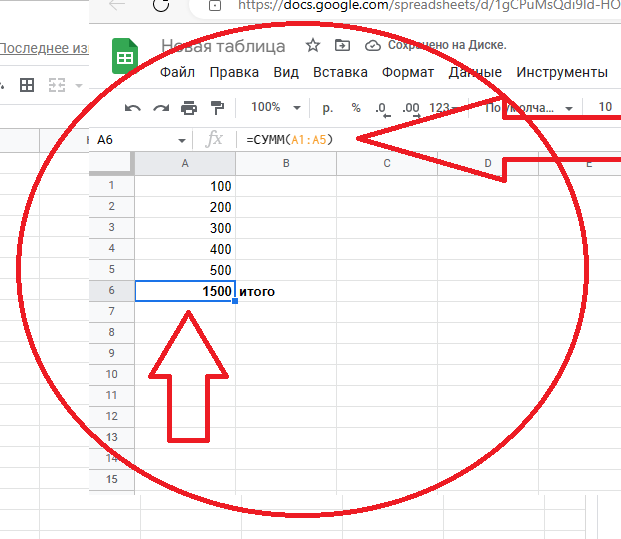Select cell containing 500
The height and width of the screenshot is (539, 621).
click(185, 270)
